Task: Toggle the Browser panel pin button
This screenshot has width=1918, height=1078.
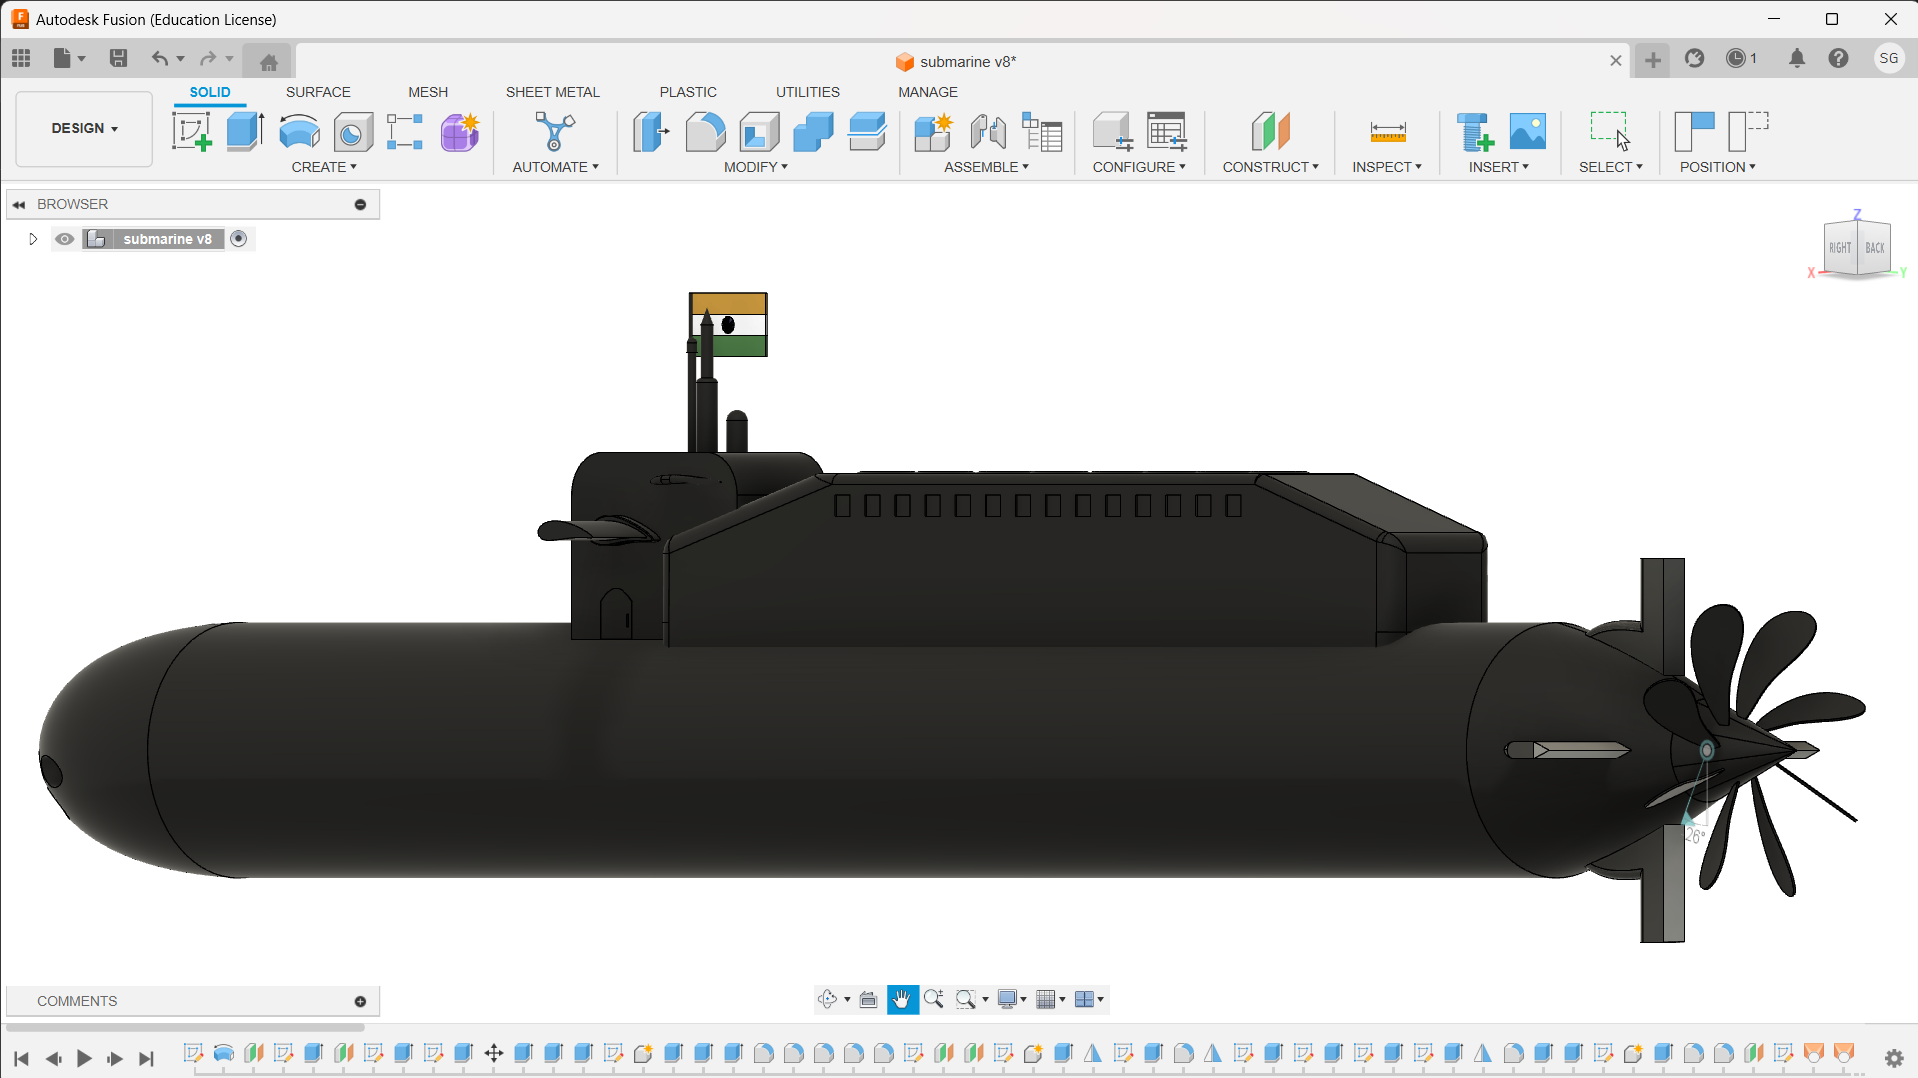Action: click(360, 204)
